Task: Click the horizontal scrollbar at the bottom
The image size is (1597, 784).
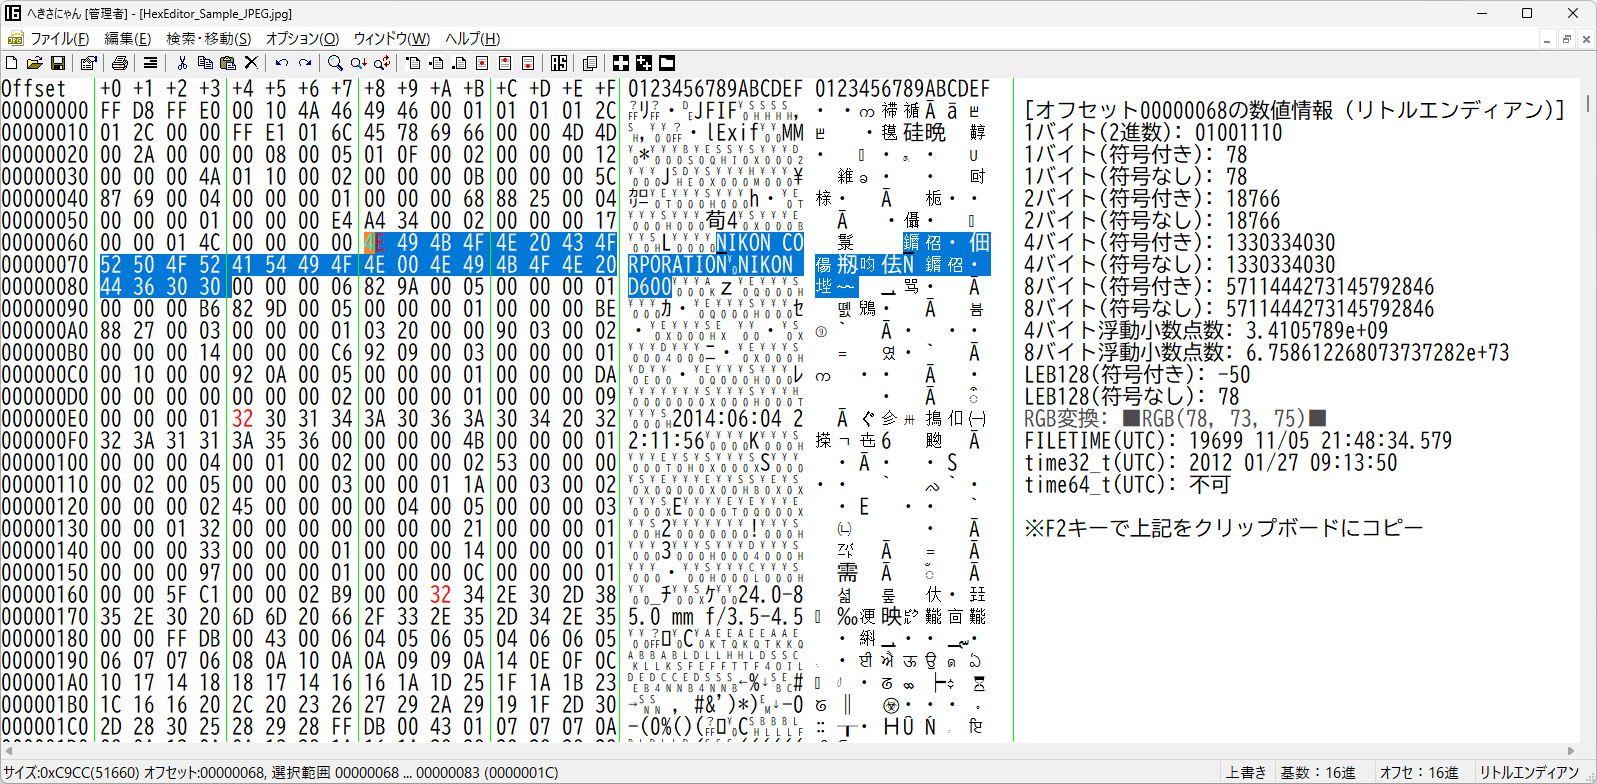Action: point(790,751)
